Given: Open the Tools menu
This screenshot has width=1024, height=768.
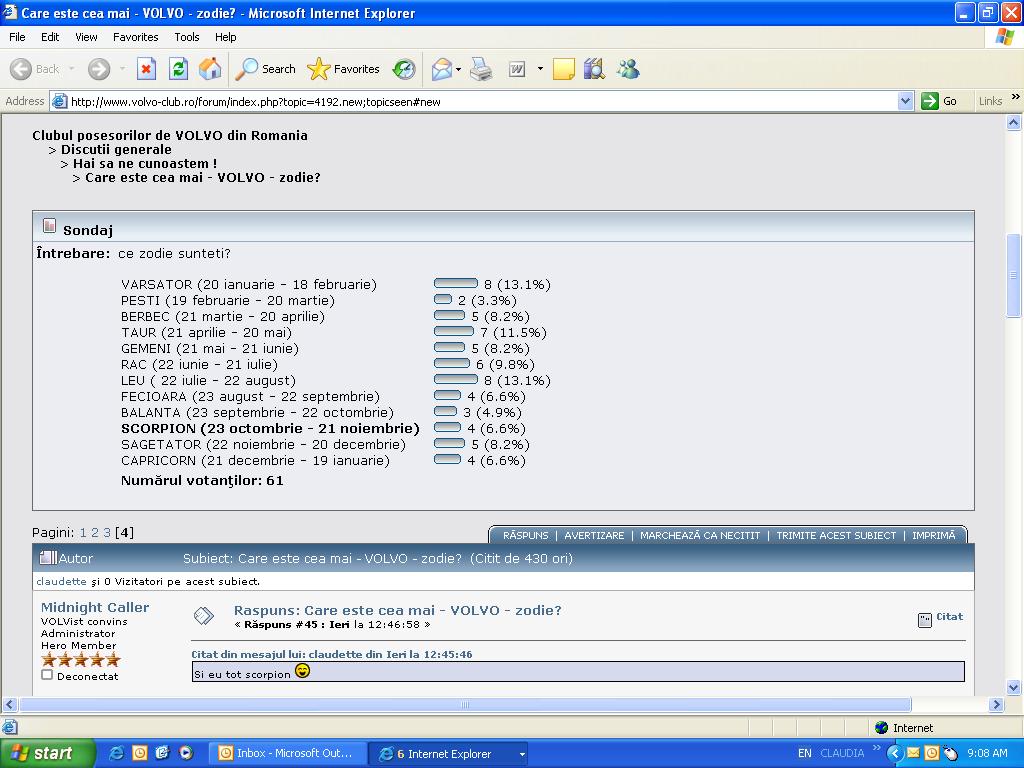Looking at the screenshot, I should point(186,37).
